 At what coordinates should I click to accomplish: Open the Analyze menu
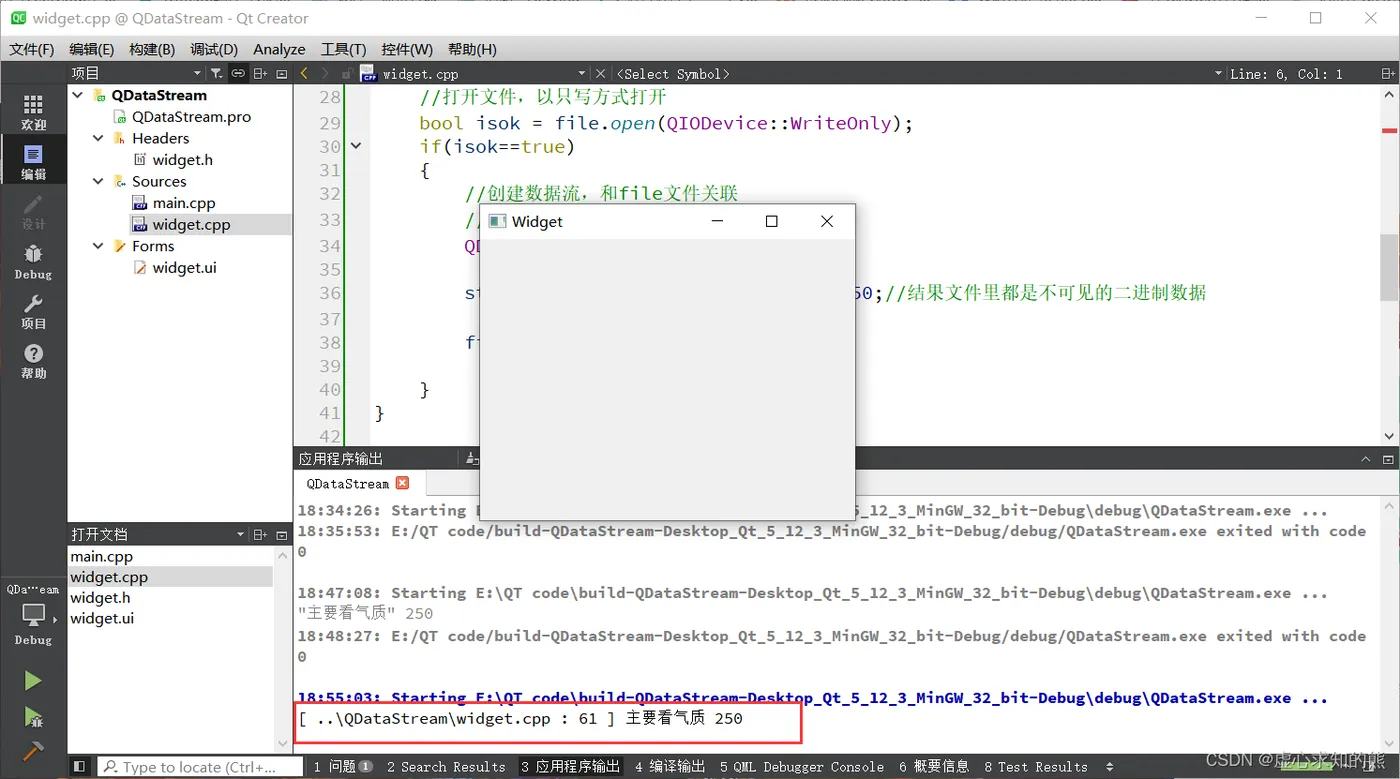click(279, 49)
